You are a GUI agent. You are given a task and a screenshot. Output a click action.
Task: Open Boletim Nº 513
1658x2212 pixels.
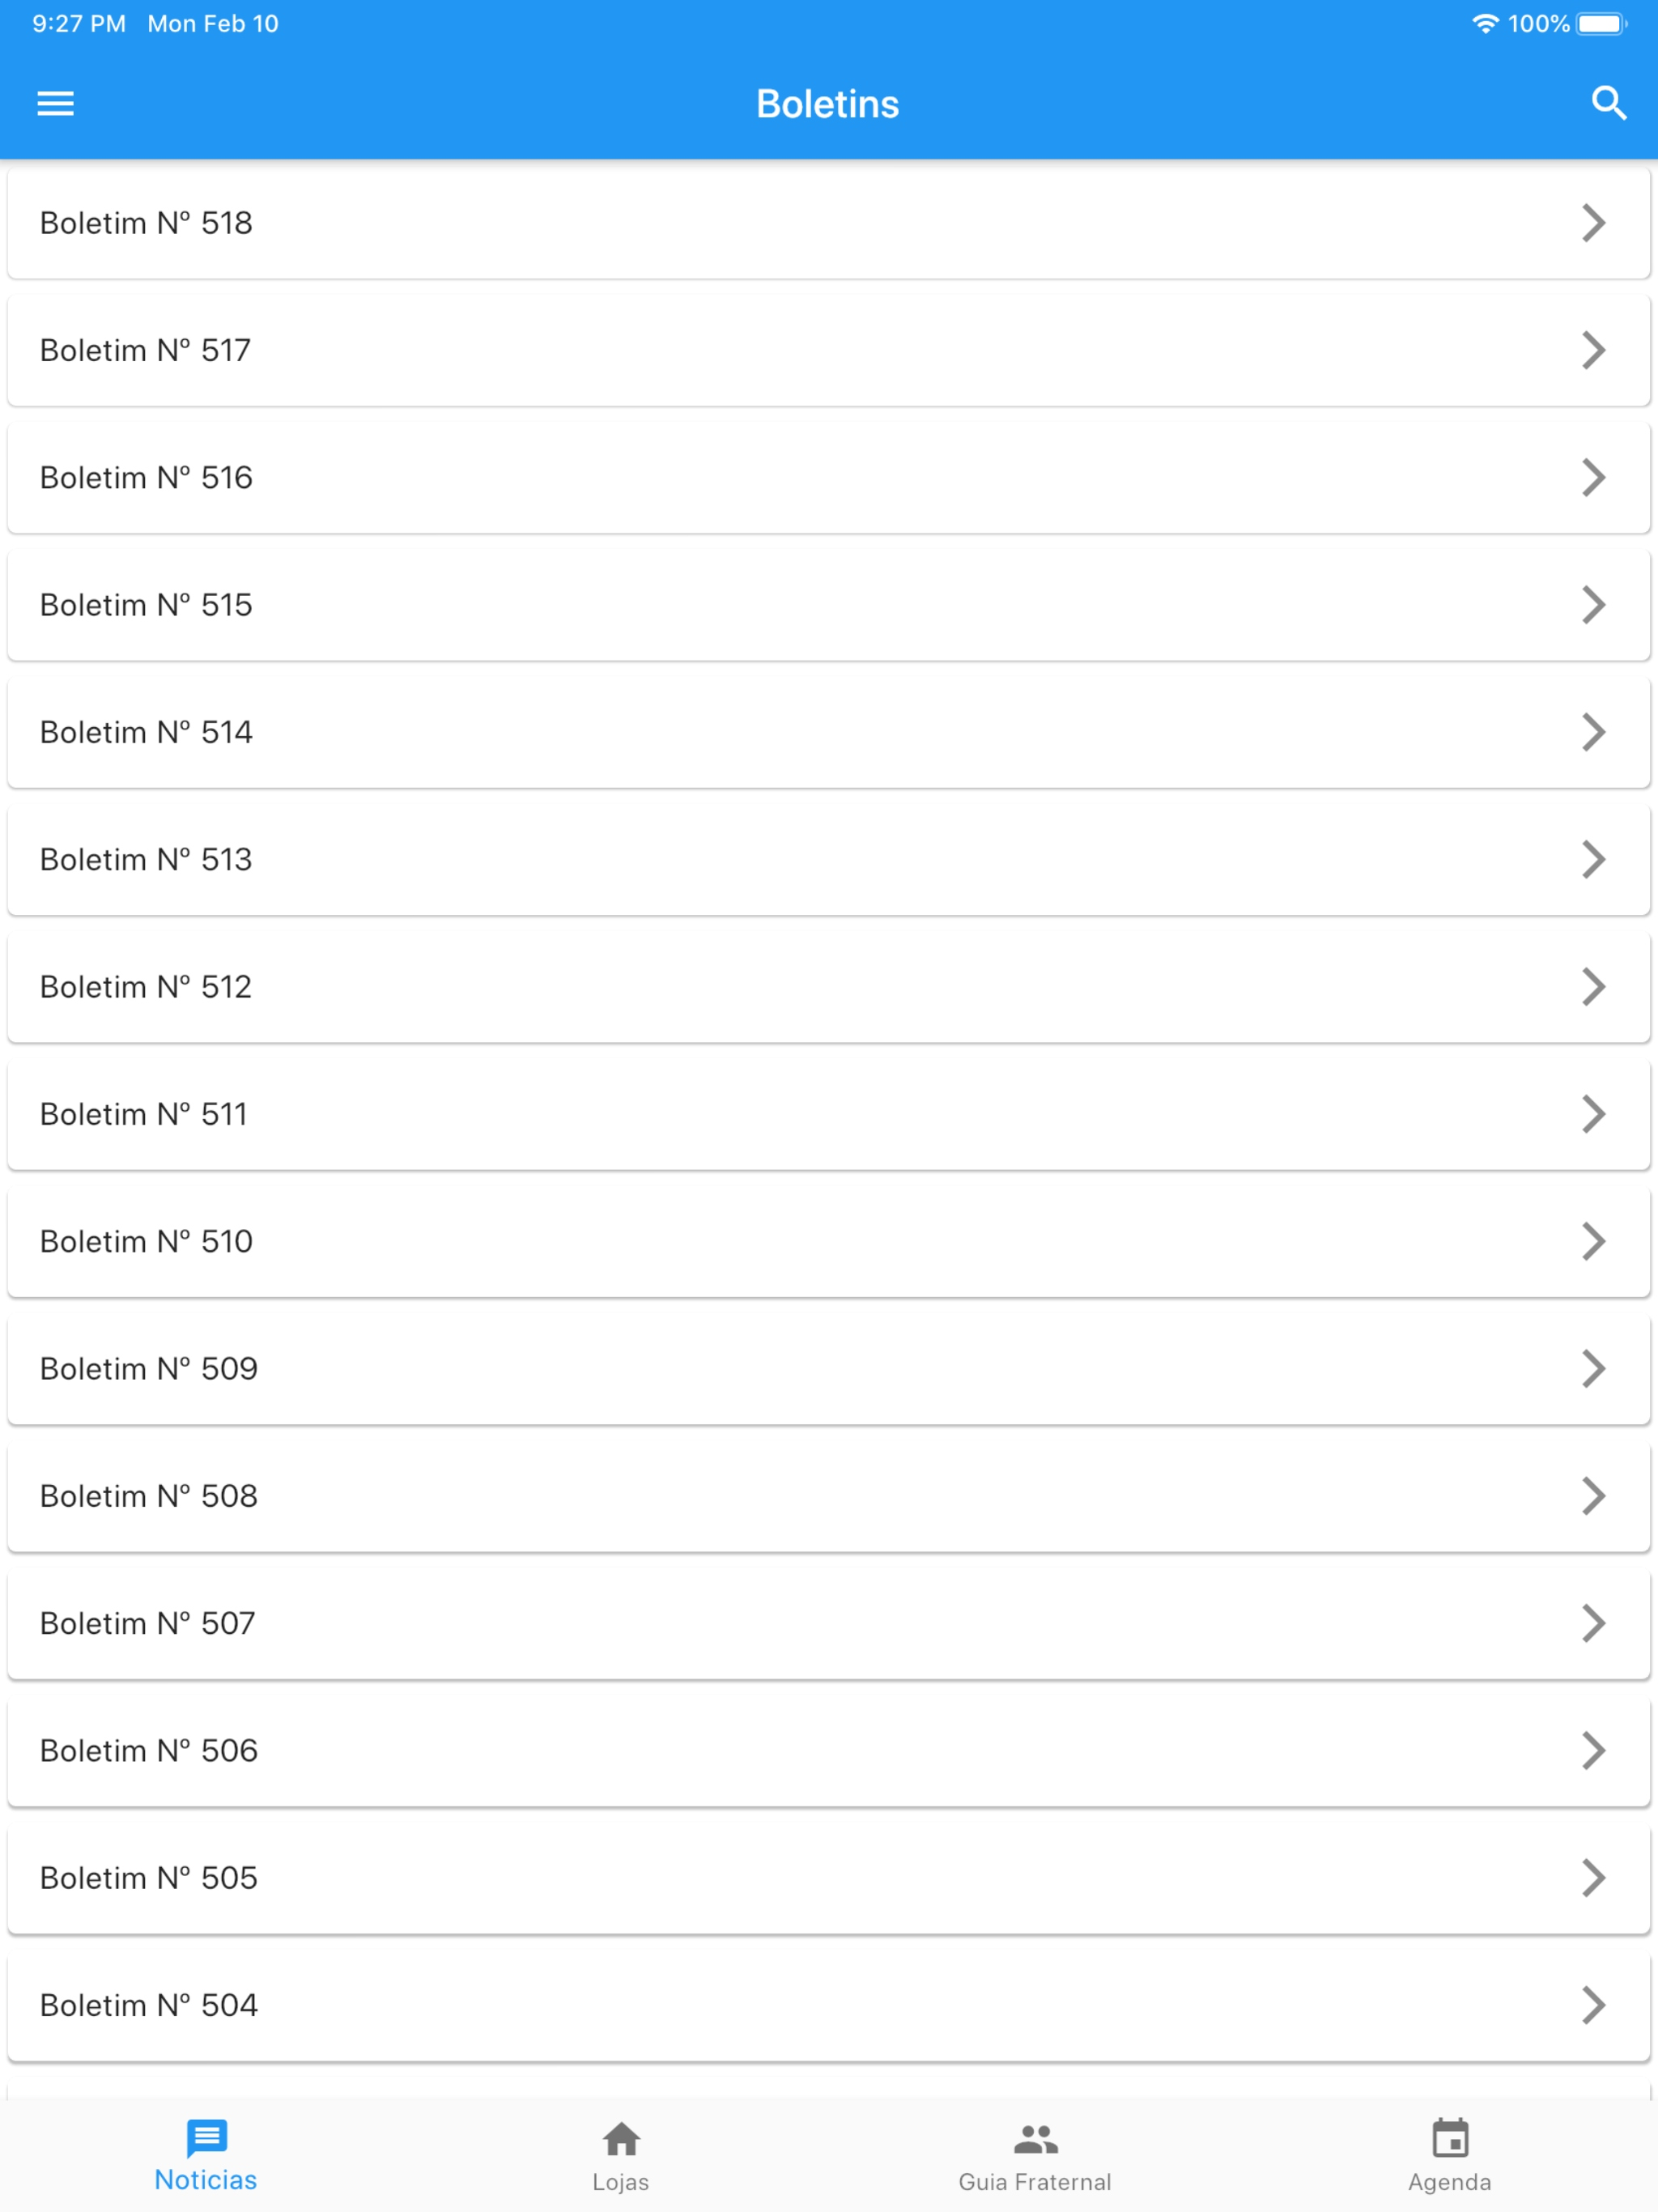pyautogui.click(x=829, y=859)
